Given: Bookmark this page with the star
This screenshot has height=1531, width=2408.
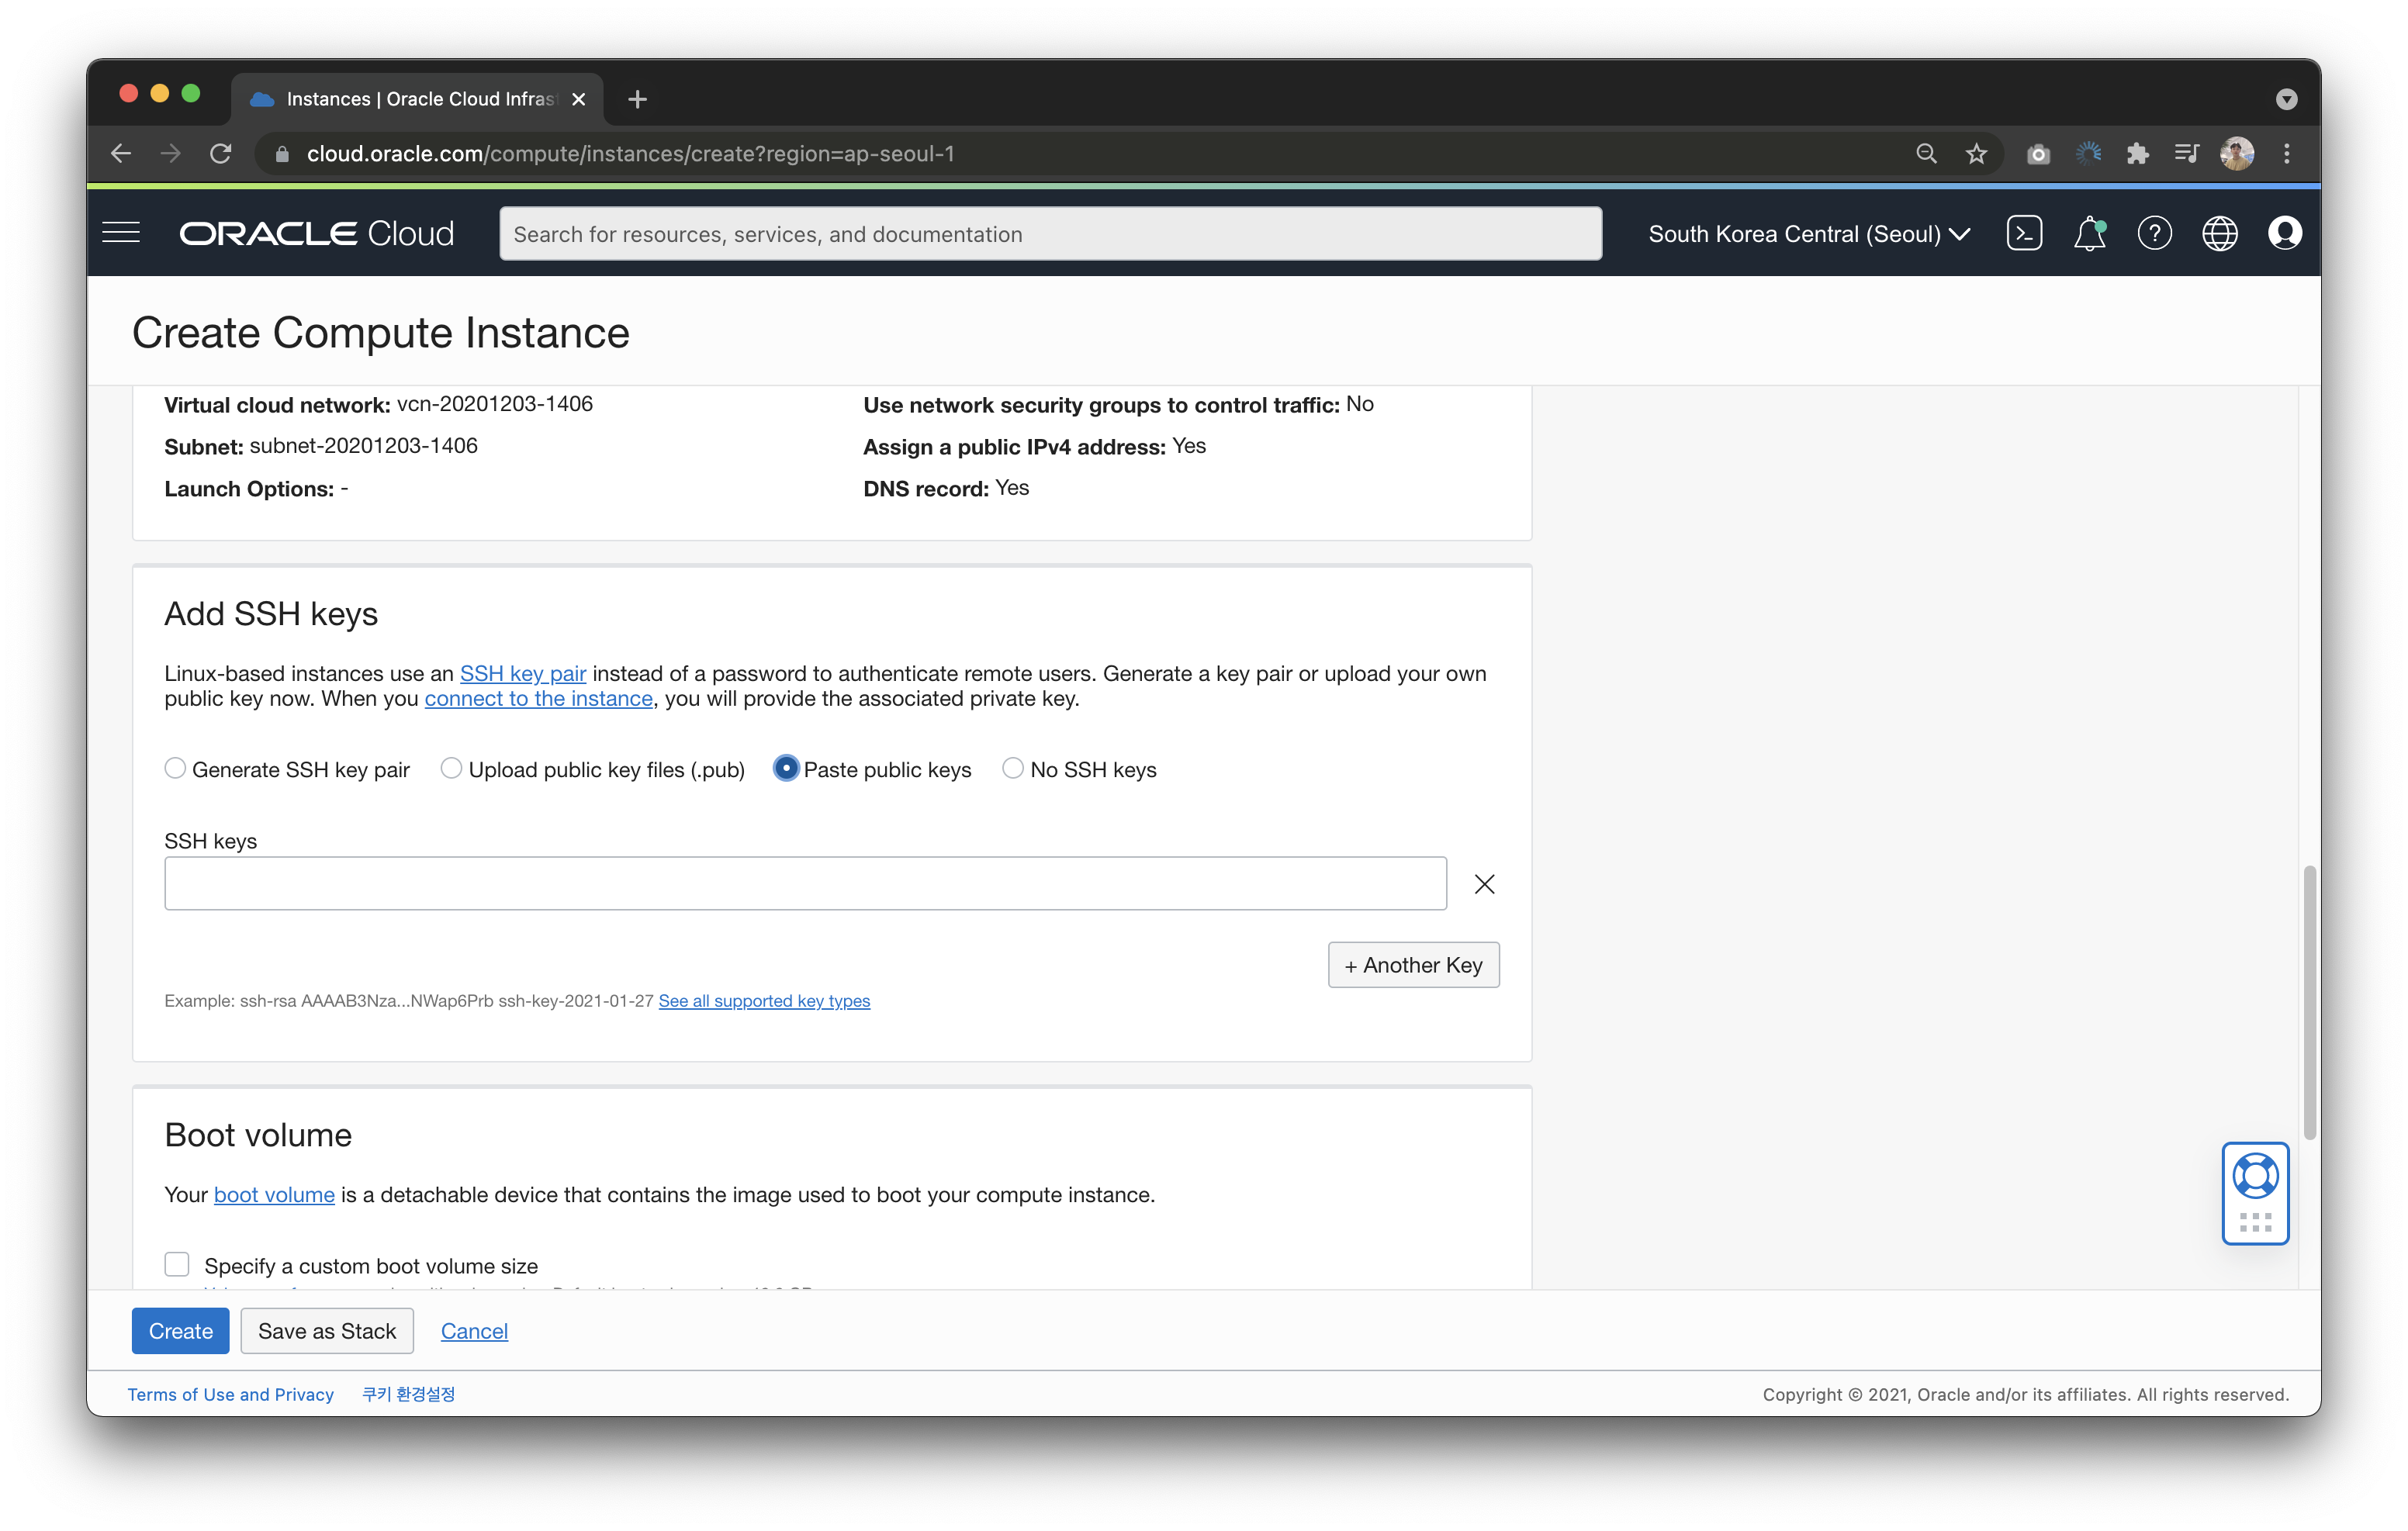Looking at the screenshot, I should coord(1975,153).
